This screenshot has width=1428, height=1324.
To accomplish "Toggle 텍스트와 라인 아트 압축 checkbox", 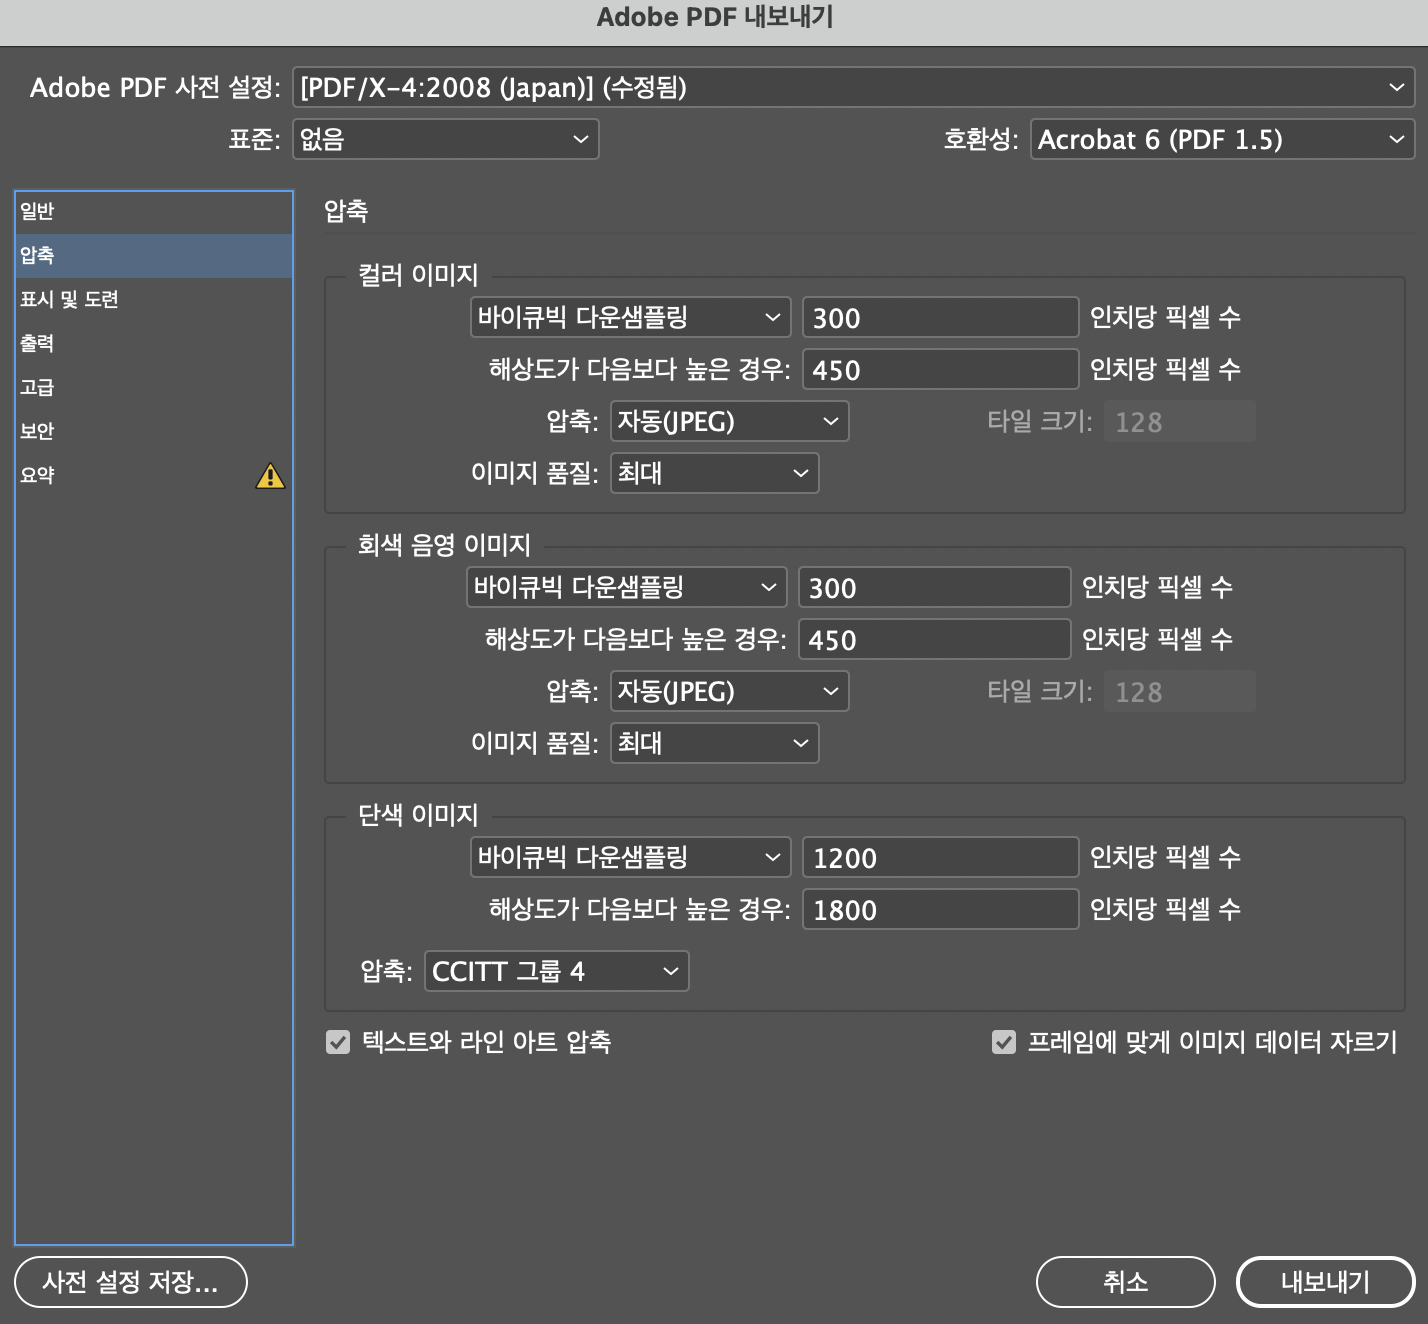I will click(x=338, y=1042).
